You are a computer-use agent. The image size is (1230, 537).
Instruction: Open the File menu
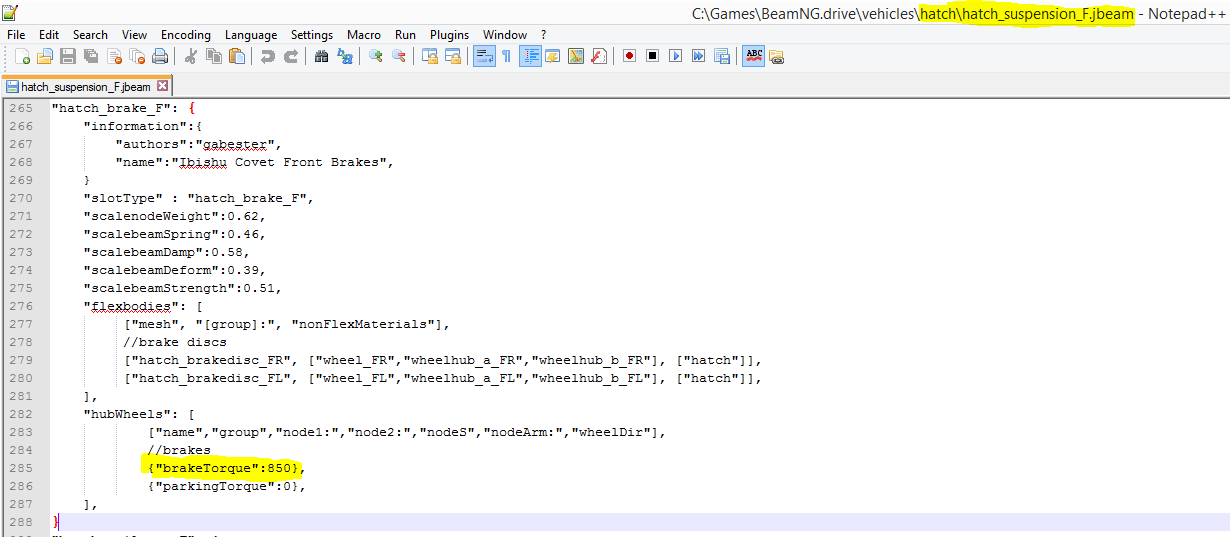(x=16, y=34)
